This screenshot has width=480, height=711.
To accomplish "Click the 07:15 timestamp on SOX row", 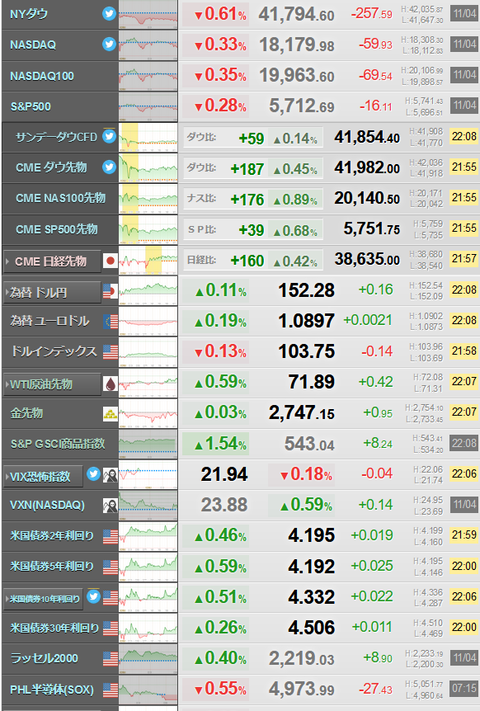I will click(464, 688).
